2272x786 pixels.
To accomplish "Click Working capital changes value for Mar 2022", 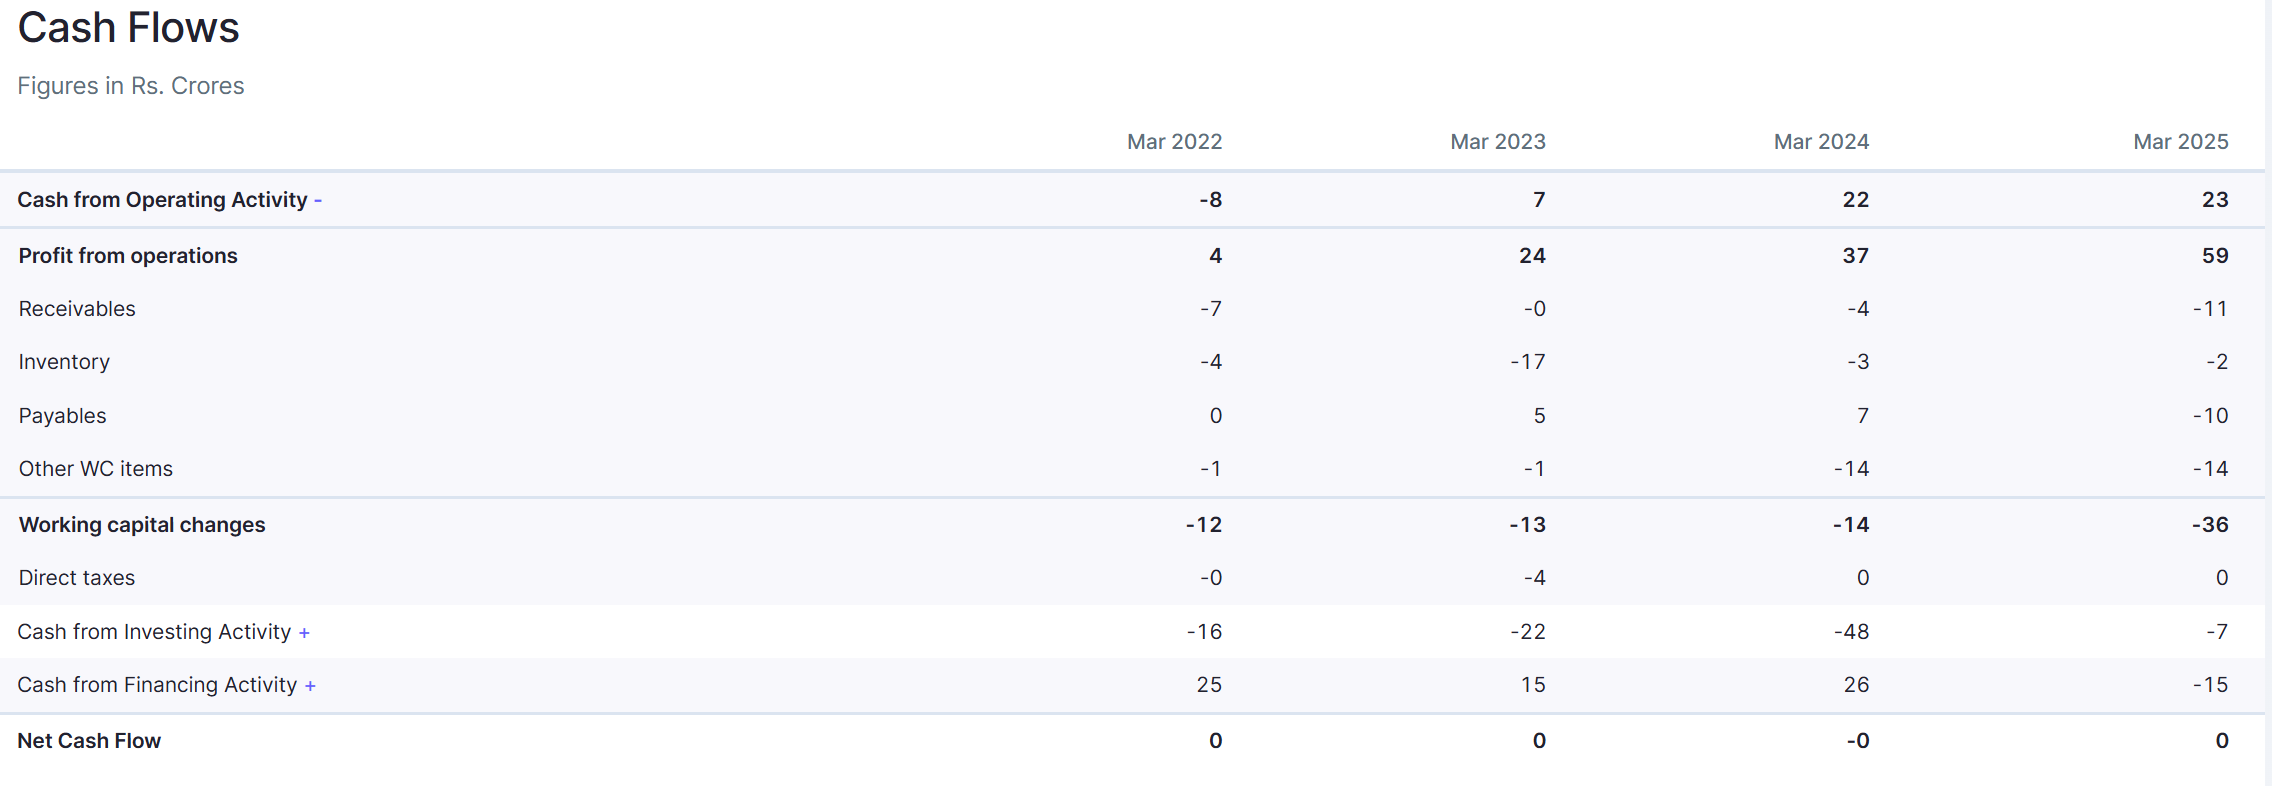I will pos(1203,525).
